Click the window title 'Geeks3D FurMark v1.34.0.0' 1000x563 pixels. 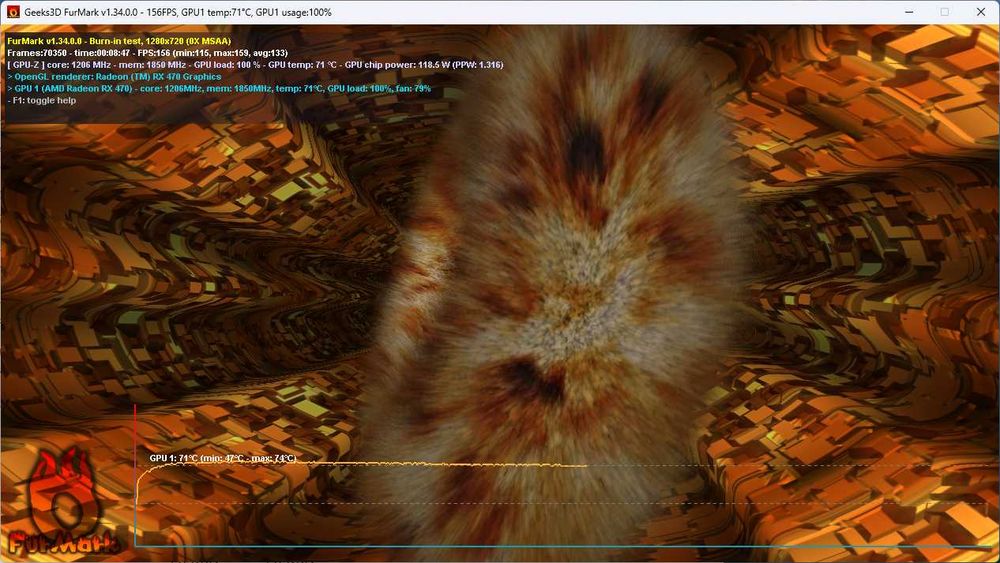click(x=81, y=12)
